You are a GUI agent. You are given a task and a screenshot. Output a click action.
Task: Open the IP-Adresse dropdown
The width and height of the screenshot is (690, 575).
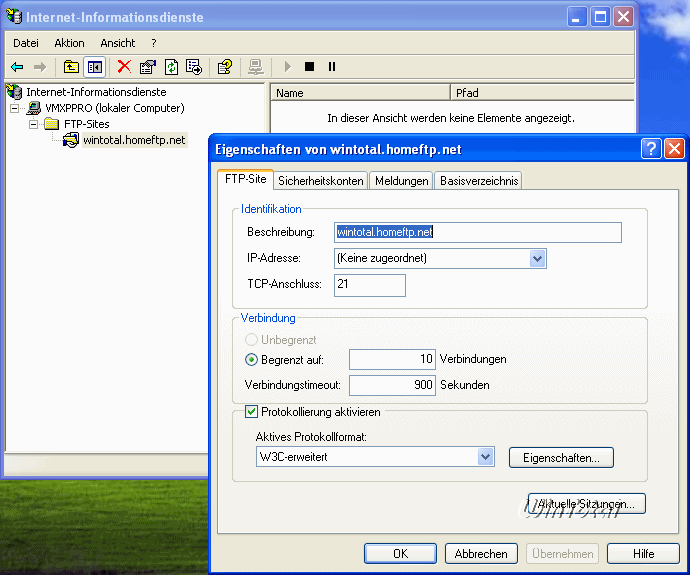[x=537, y=258]
